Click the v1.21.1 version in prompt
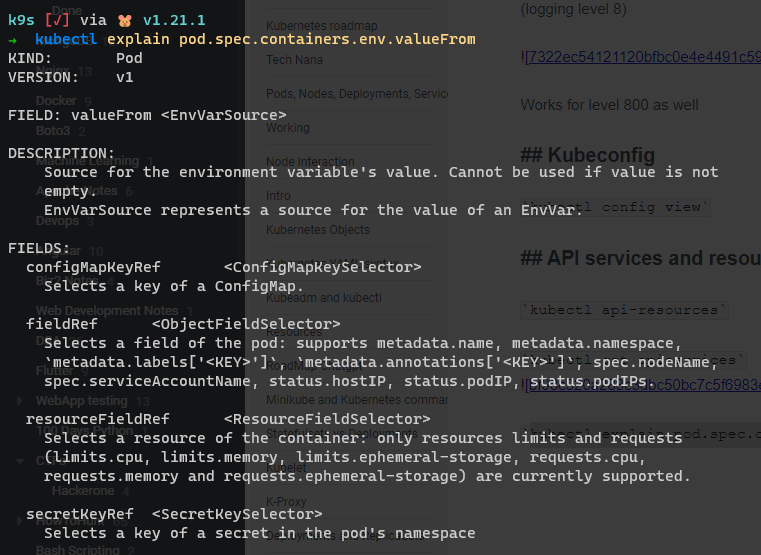 point(174,20)
